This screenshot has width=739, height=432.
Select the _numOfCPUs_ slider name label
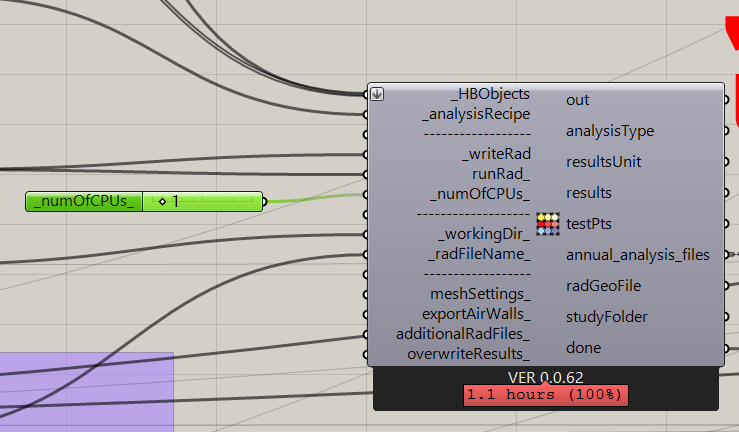pyautogui.click(x=84, y=201)
